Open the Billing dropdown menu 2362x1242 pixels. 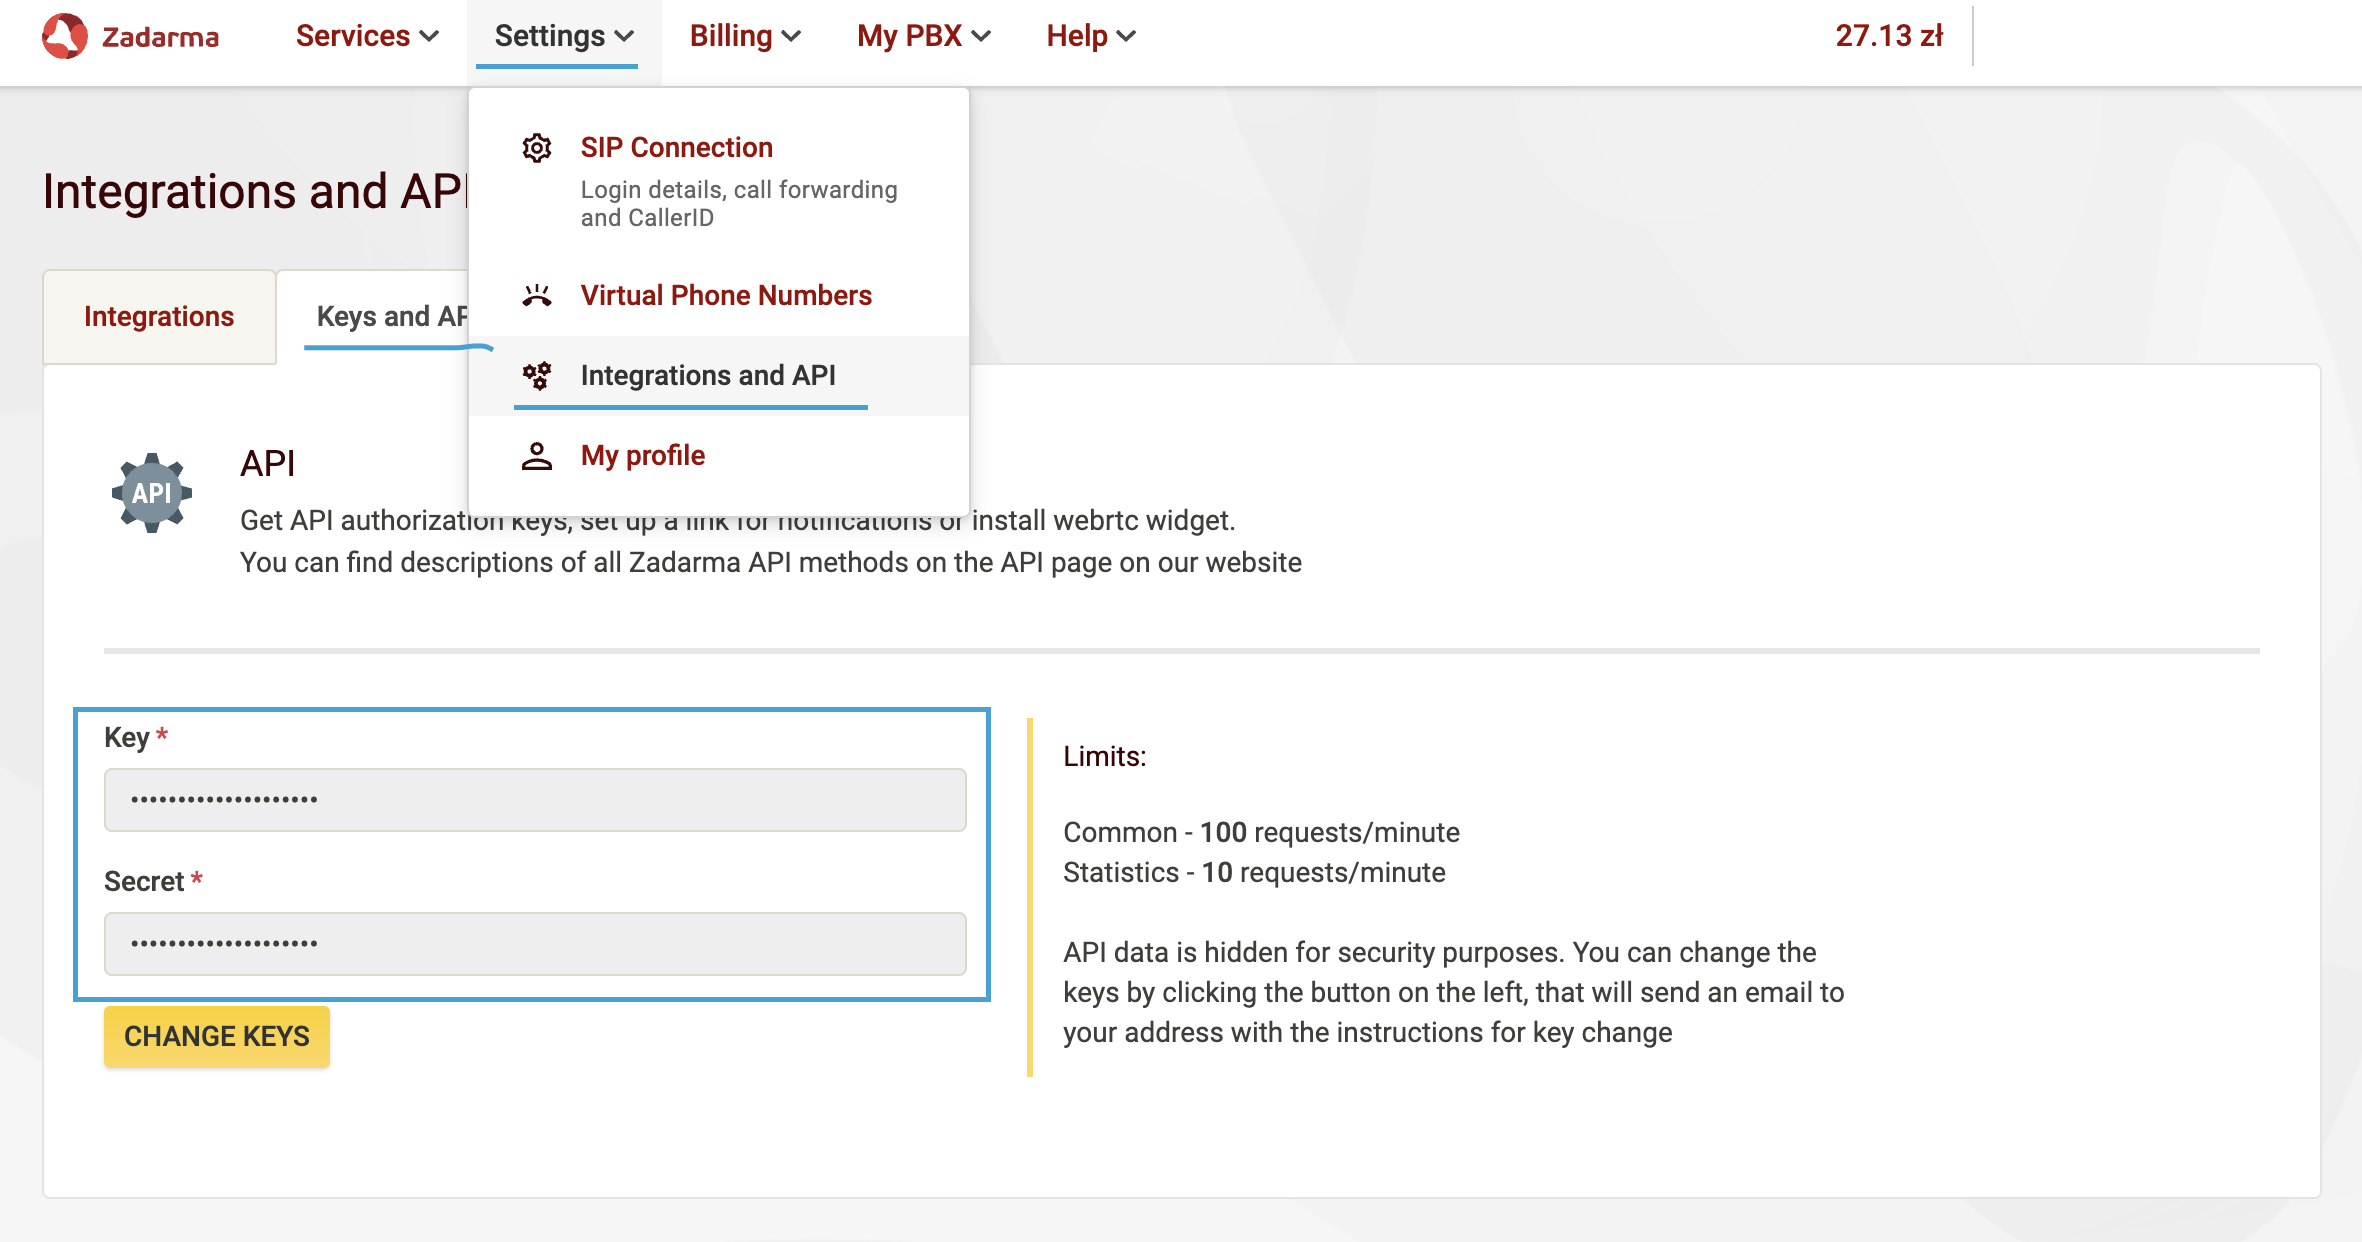pos(745,36)
